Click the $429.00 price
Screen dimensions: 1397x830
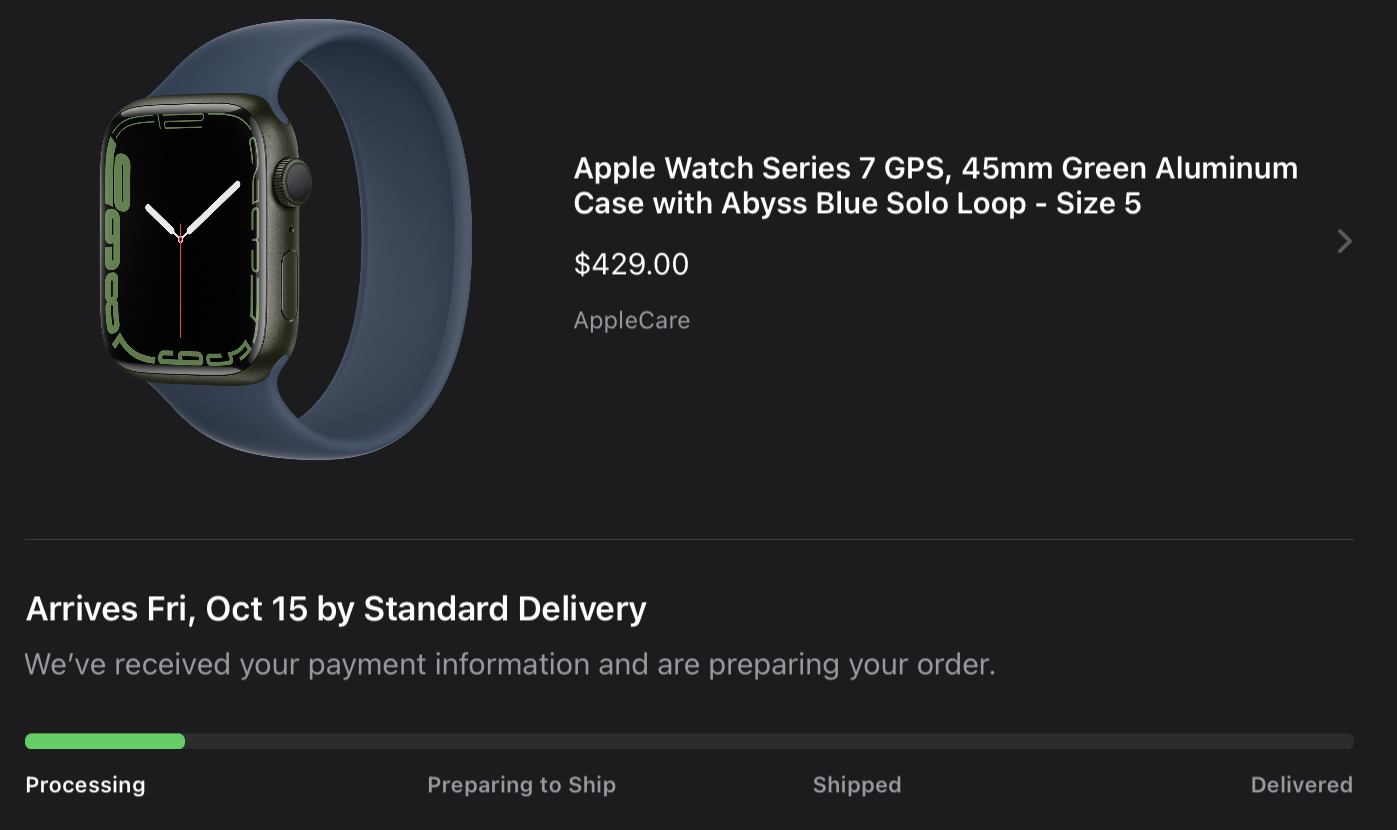631,264
